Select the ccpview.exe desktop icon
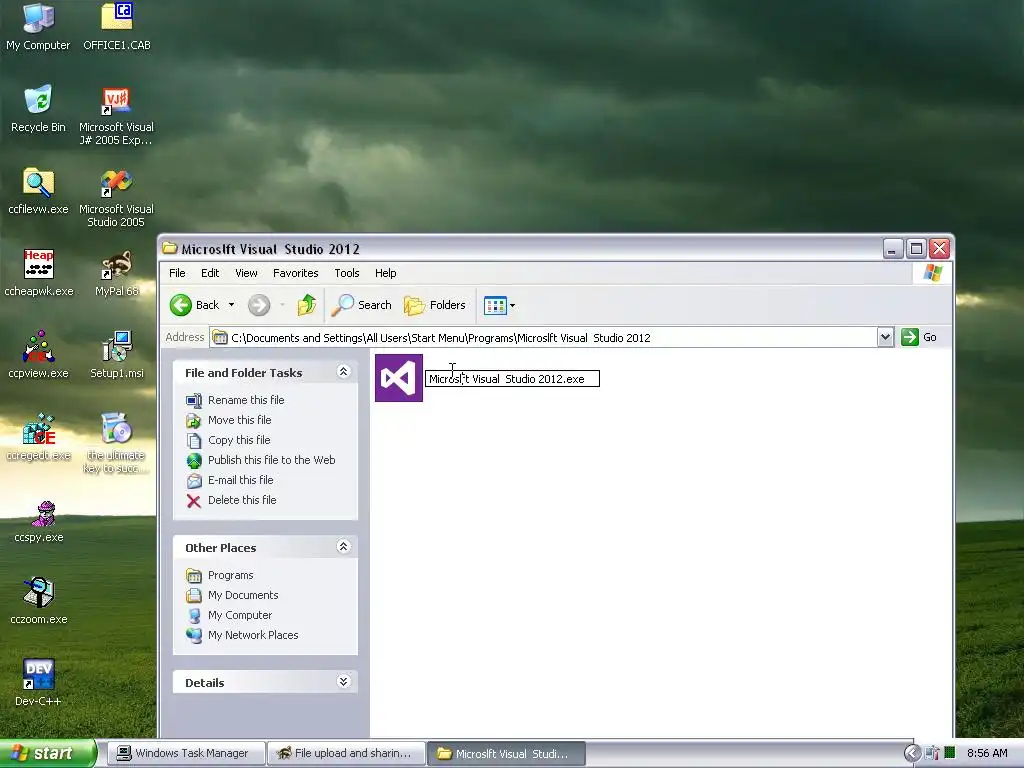The height and width of the screenshot is (768, 1024). pos(38,355)
